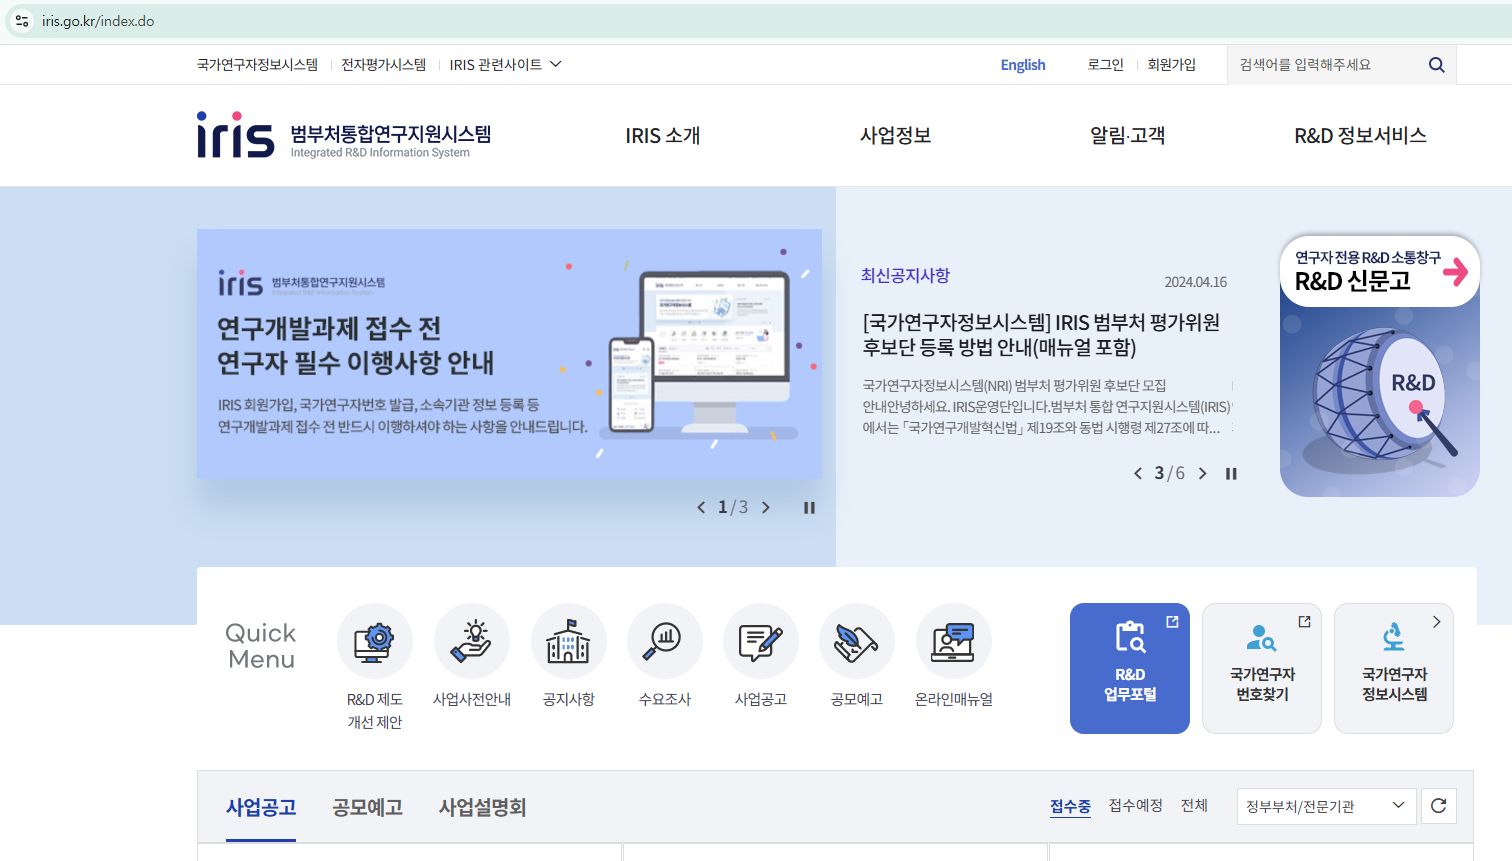
Task: Click the notice date 2024.04.16
Action: (x=1195, y=282)
